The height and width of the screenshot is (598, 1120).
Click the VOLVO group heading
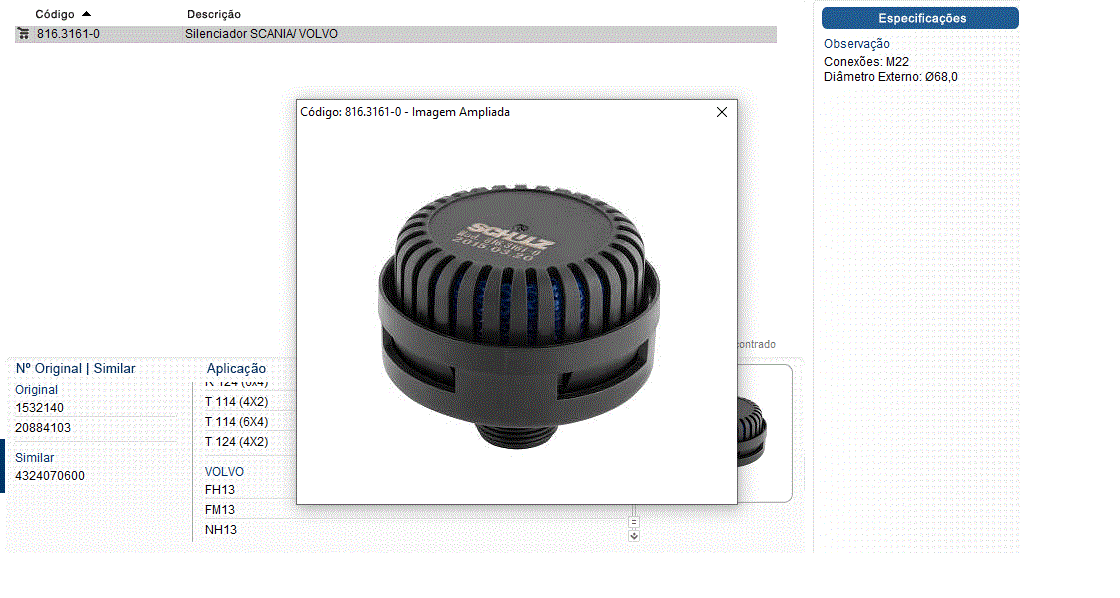(224, 472)
